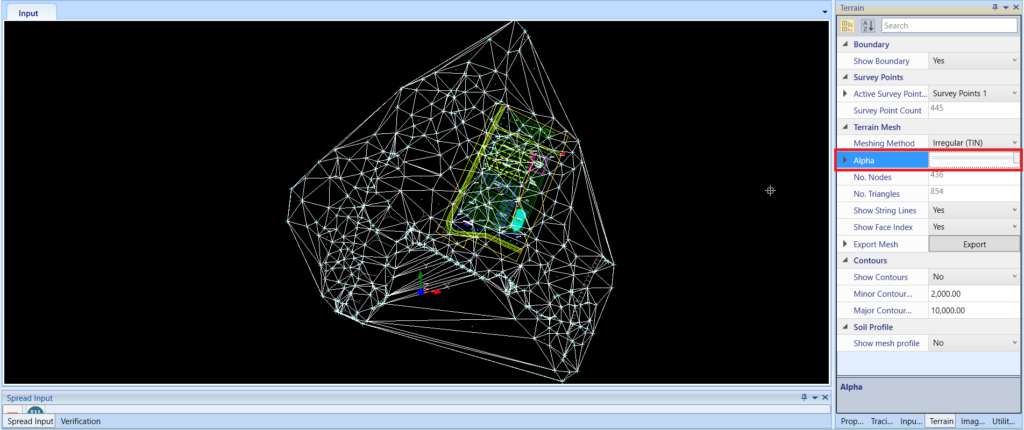Viewport: 1024px width, 430px height.
Task: Collapse the Survey Points section
Action: 846,77
